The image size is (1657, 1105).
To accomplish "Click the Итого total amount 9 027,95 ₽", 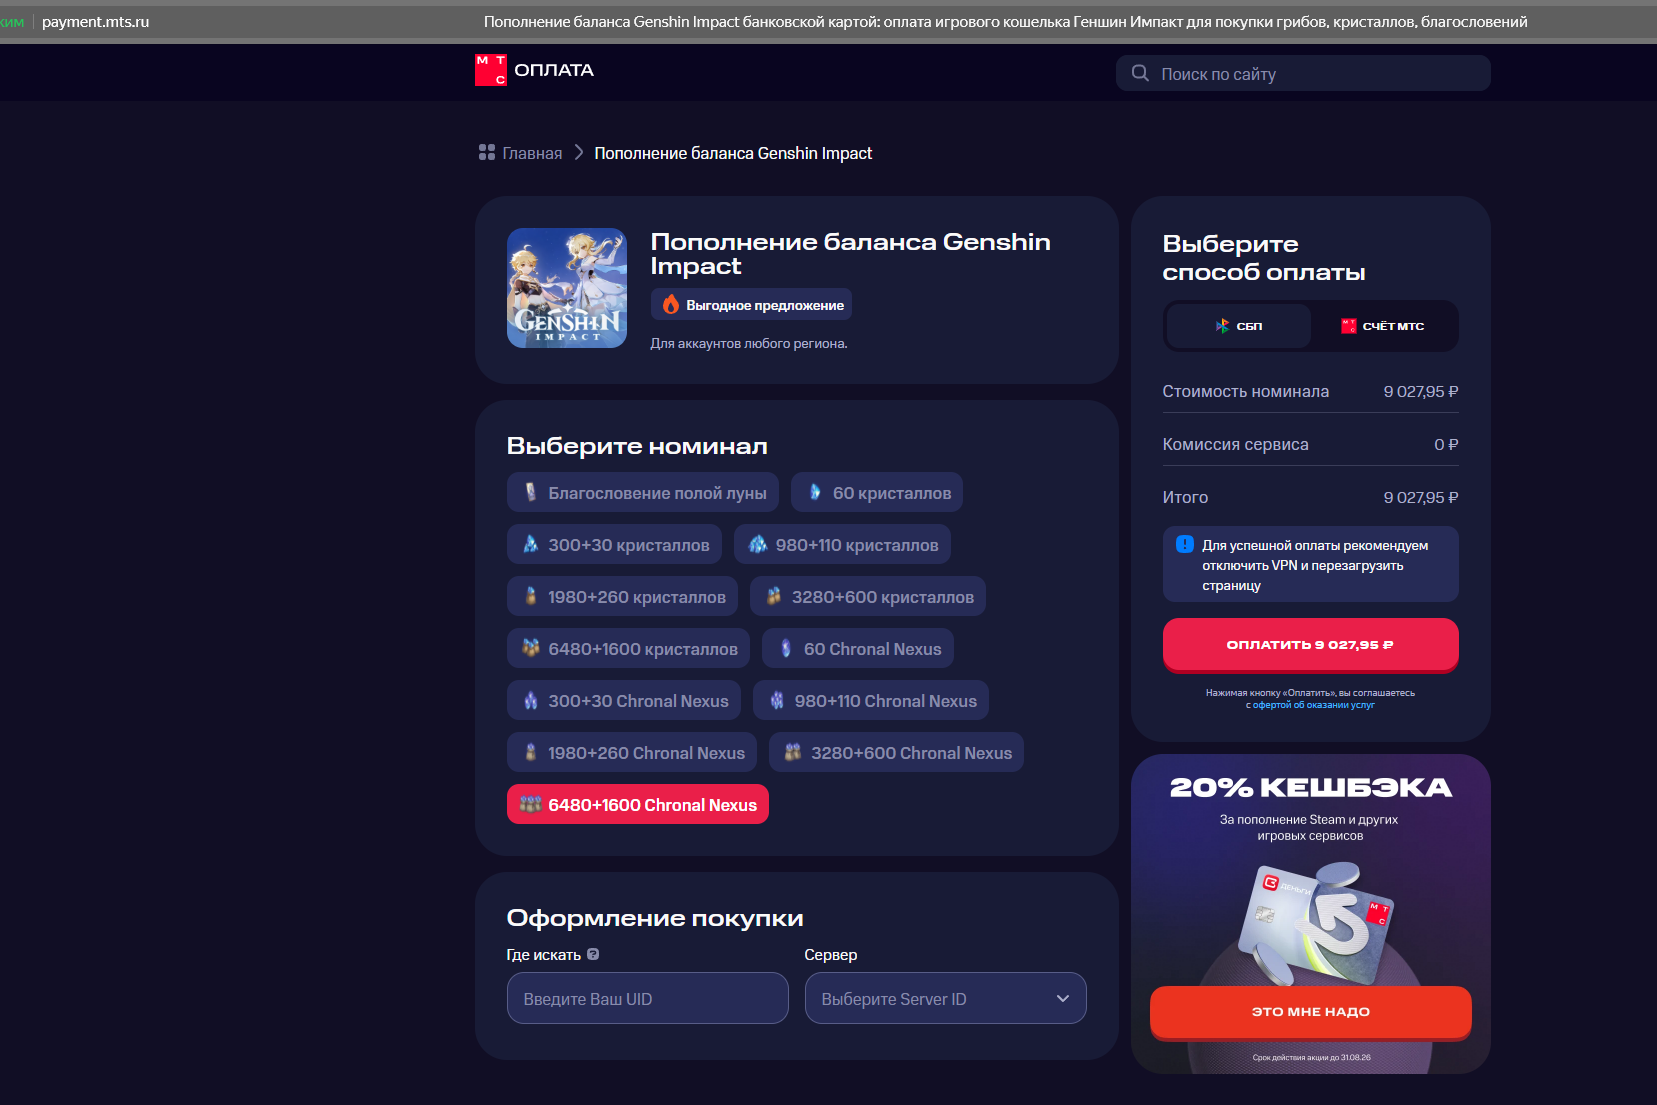I will click(x=1421, y=497).
